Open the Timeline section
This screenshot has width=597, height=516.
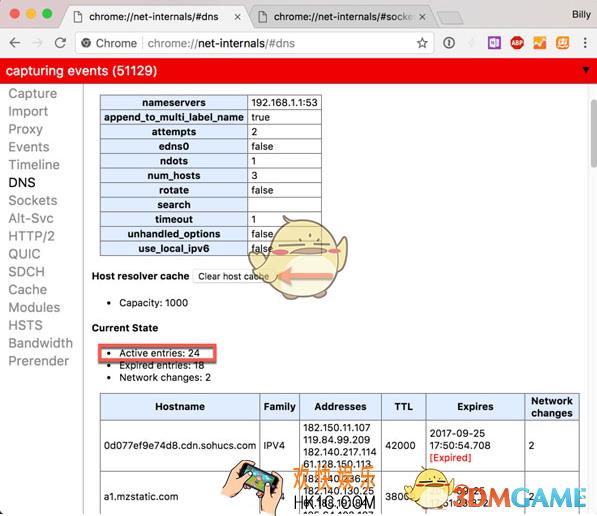[34, 165]
